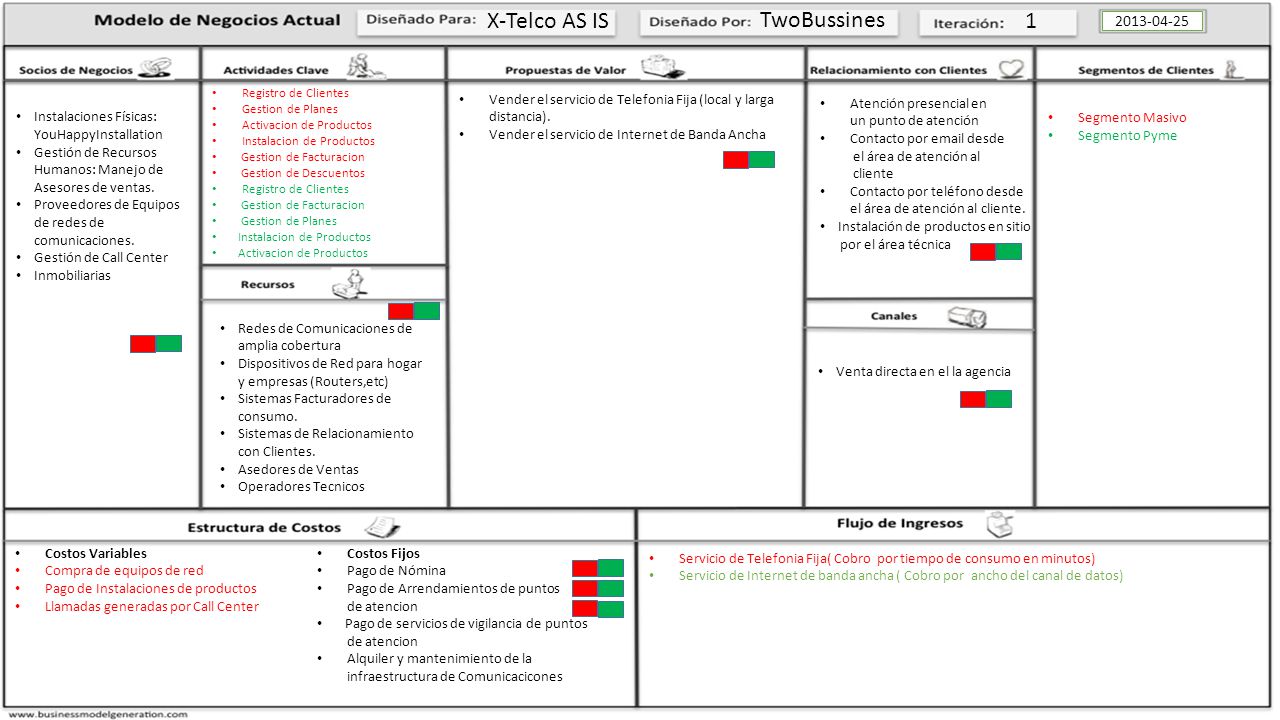This screenshot has width=1280, height=720.
Task: Click red 'Llamadas generadas por Call Center'
Action: tap(152, 607)
